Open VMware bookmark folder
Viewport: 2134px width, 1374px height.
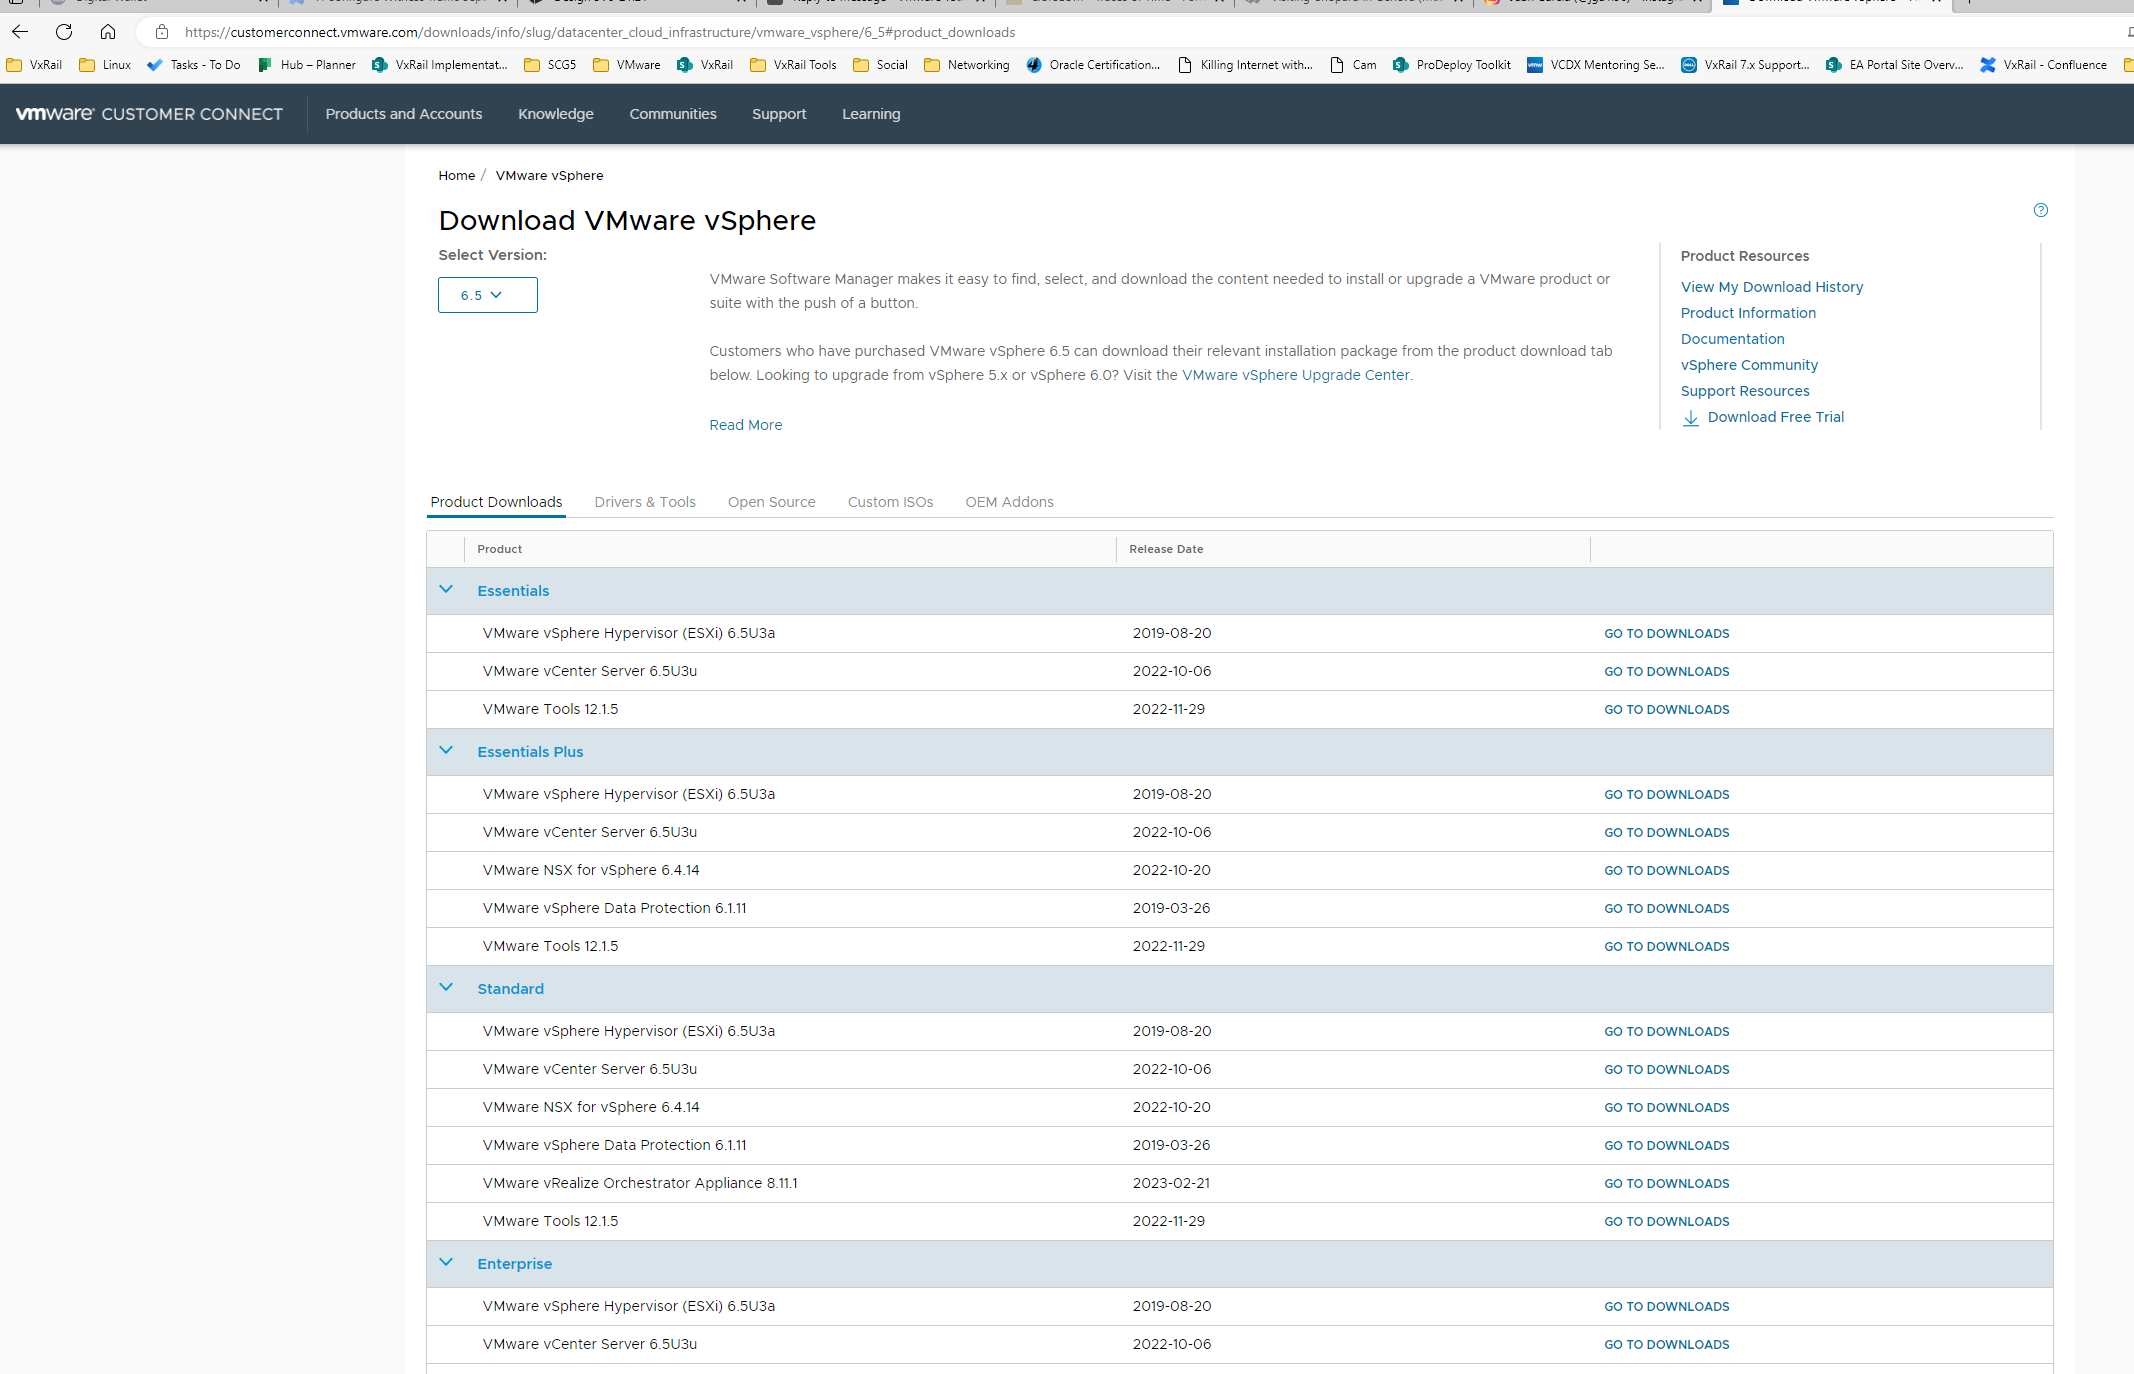[627, 65]
